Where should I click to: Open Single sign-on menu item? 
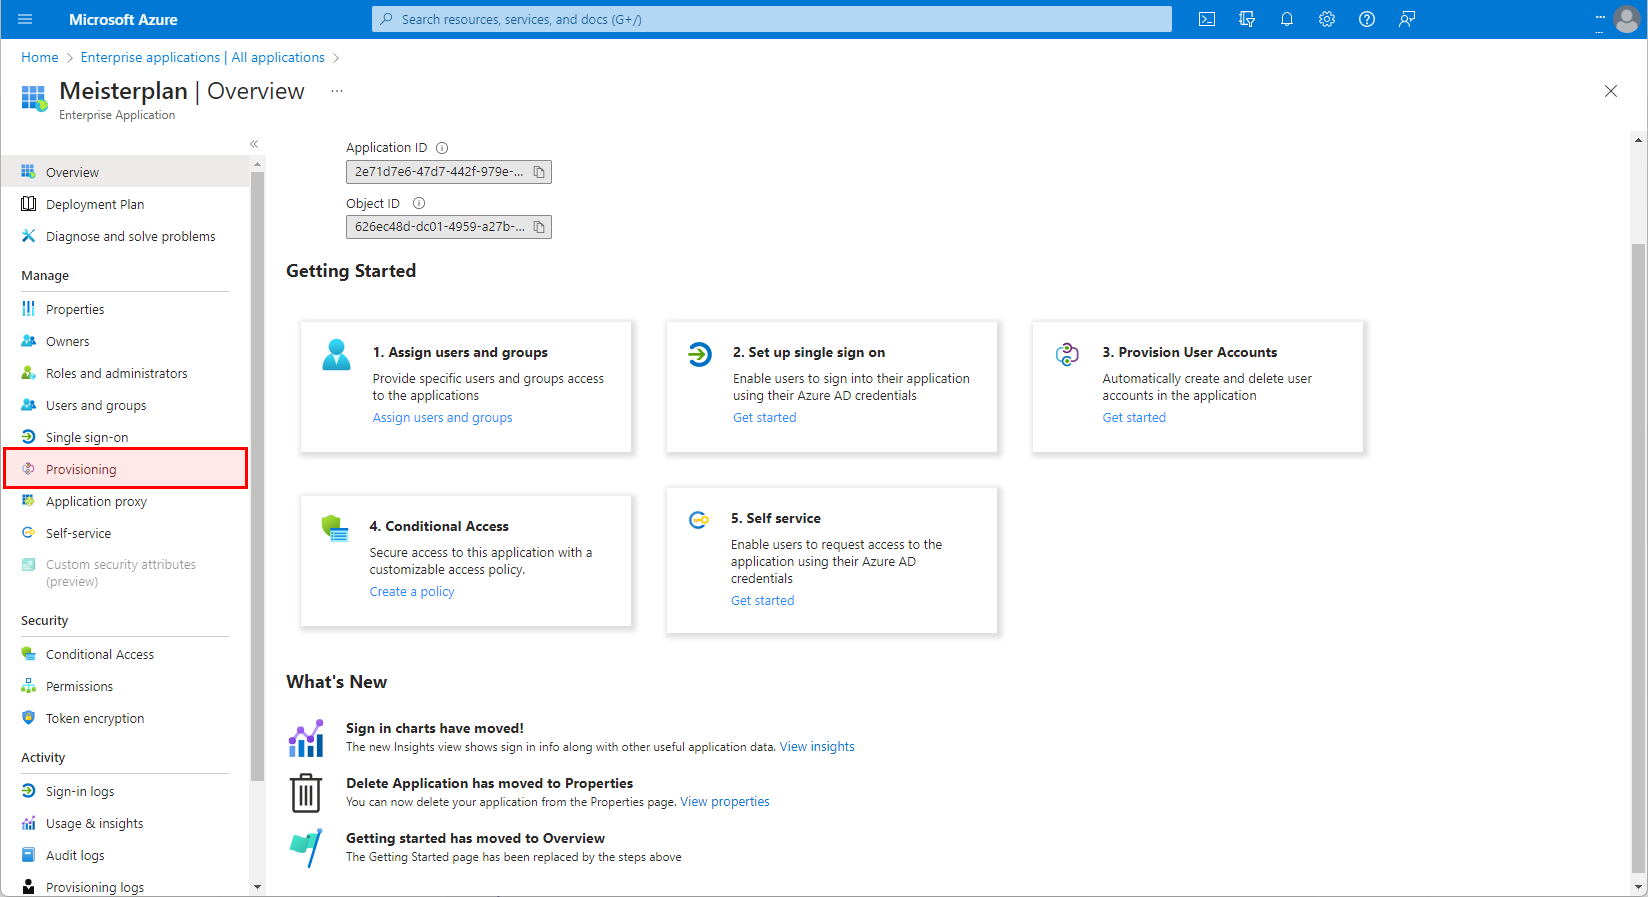tap(87, 437)
